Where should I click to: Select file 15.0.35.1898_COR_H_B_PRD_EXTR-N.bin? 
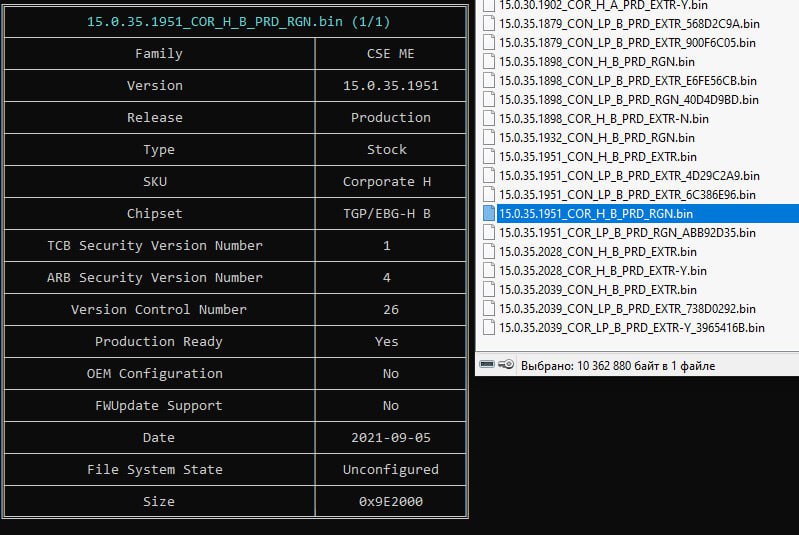point(603,118)
